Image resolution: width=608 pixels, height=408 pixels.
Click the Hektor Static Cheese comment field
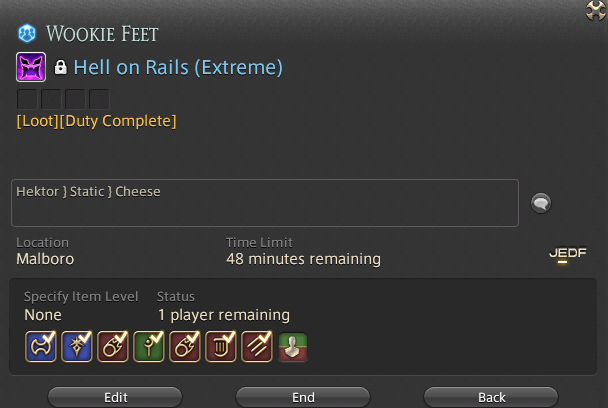[x=265, y=203]
